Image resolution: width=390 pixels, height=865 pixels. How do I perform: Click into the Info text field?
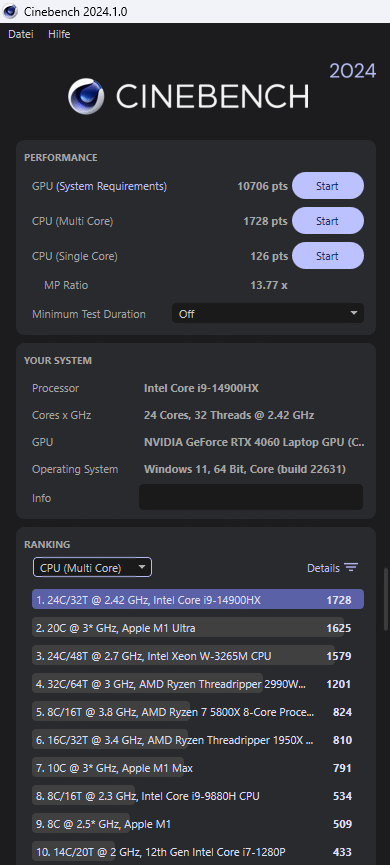[x=251, y=497]
